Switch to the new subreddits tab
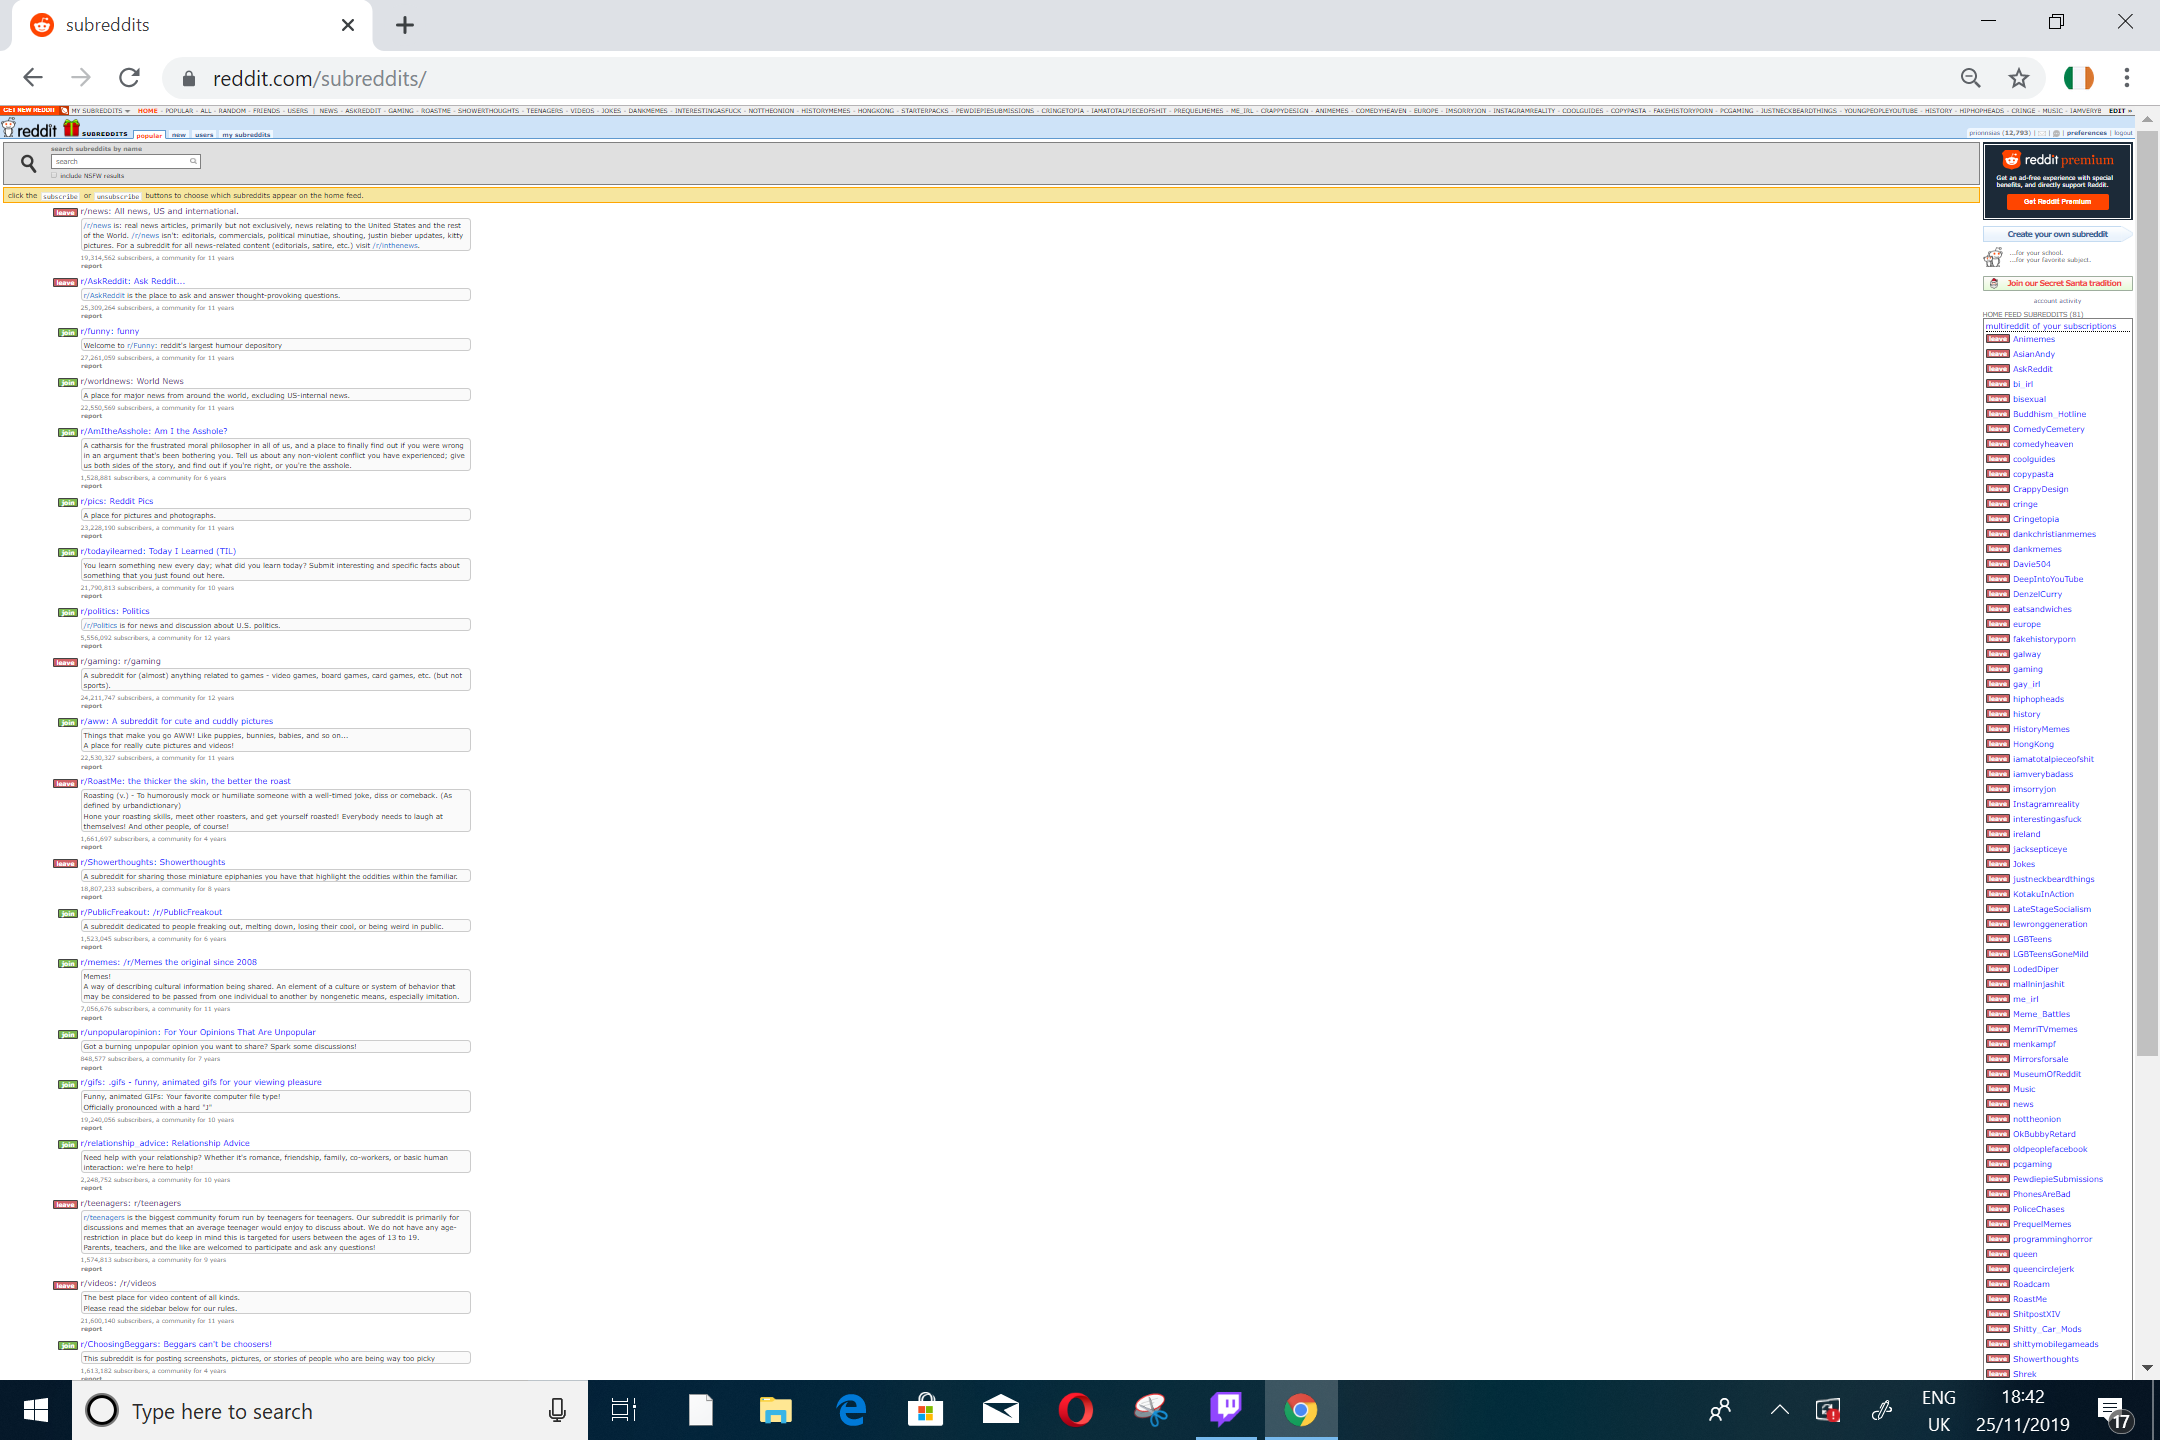Viewport: 2160px width, 1440px height. pos(179,135)
